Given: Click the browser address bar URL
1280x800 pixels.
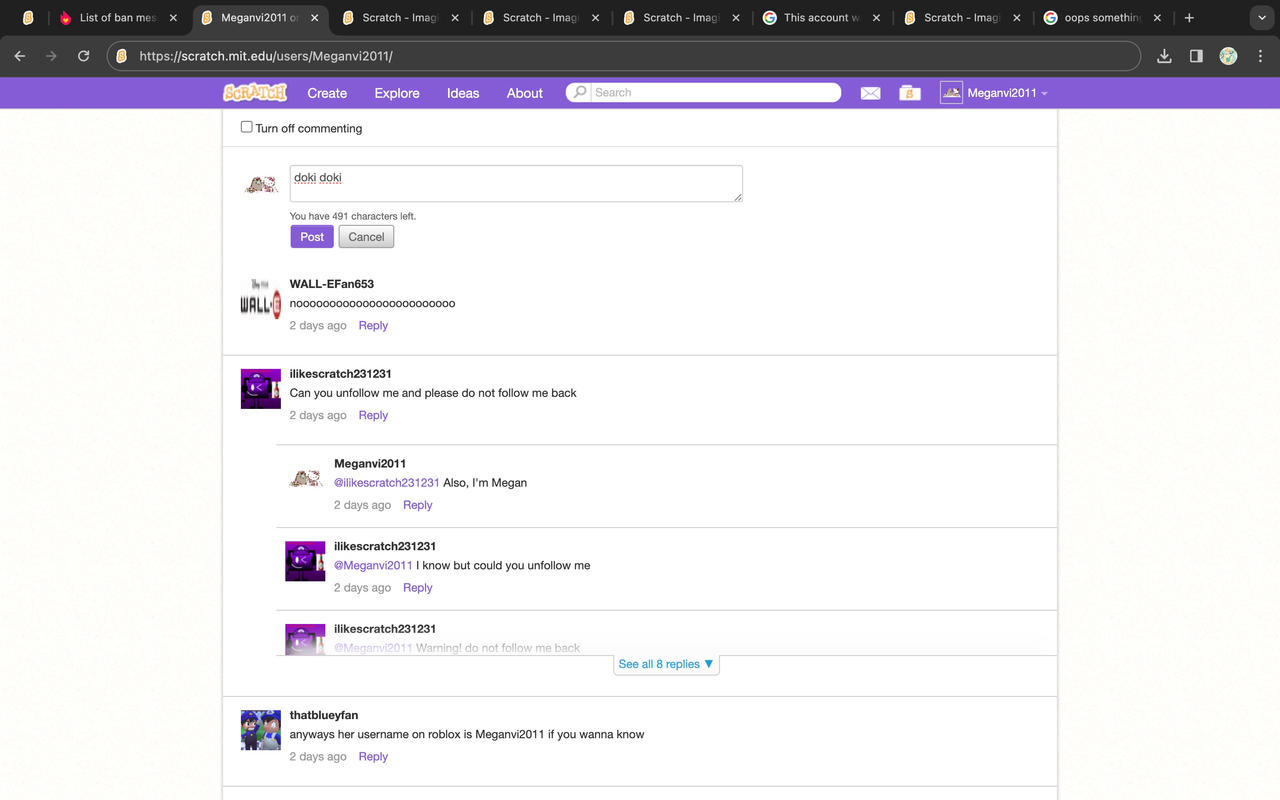Looking at the screenshot, I should (266, 56).
